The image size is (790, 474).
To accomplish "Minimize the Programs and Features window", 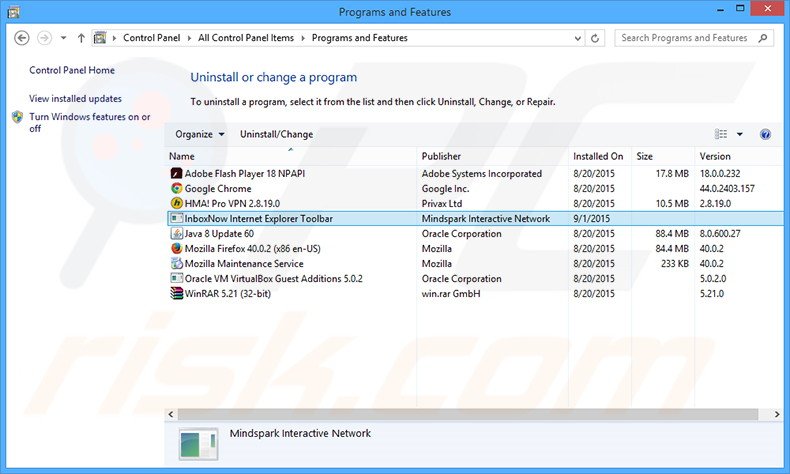I will pyautogui.click(x=721, y=9).
